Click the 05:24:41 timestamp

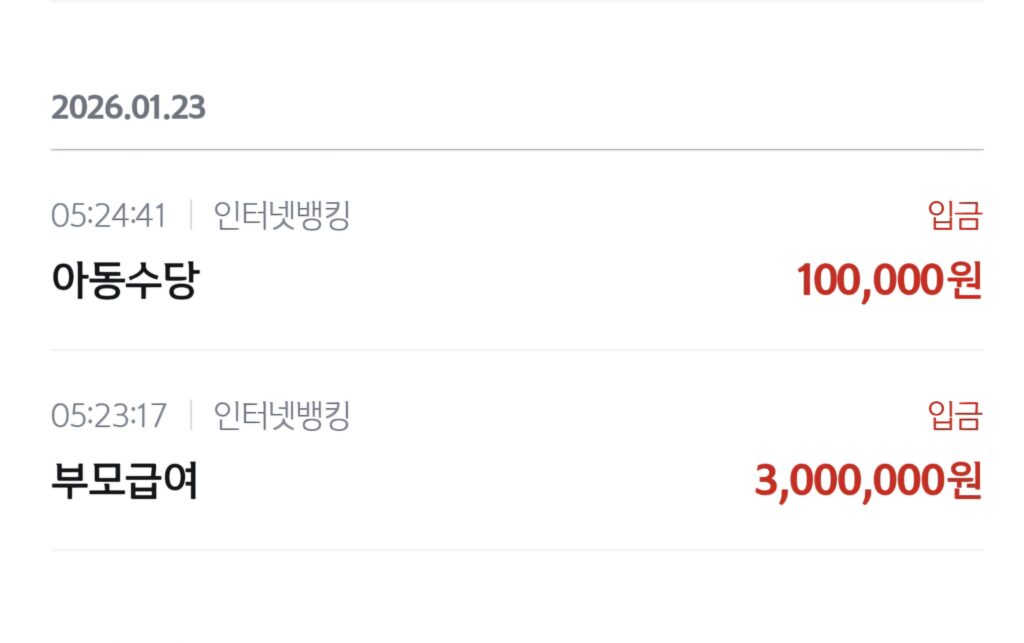(108, 215)
